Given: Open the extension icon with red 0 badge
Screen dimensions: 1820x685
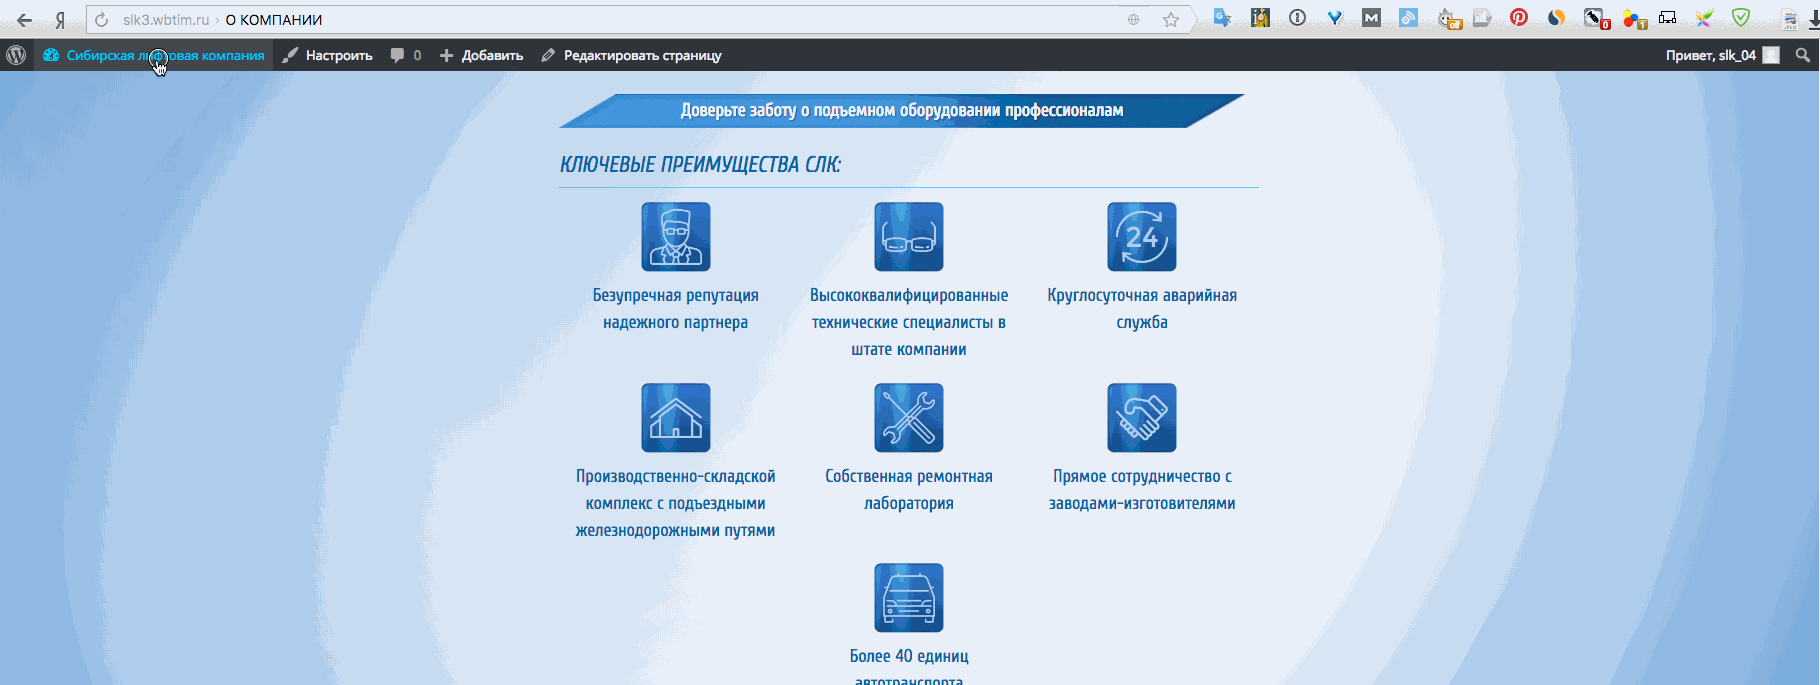Looking at the screenshot, I should point(1596,19).
